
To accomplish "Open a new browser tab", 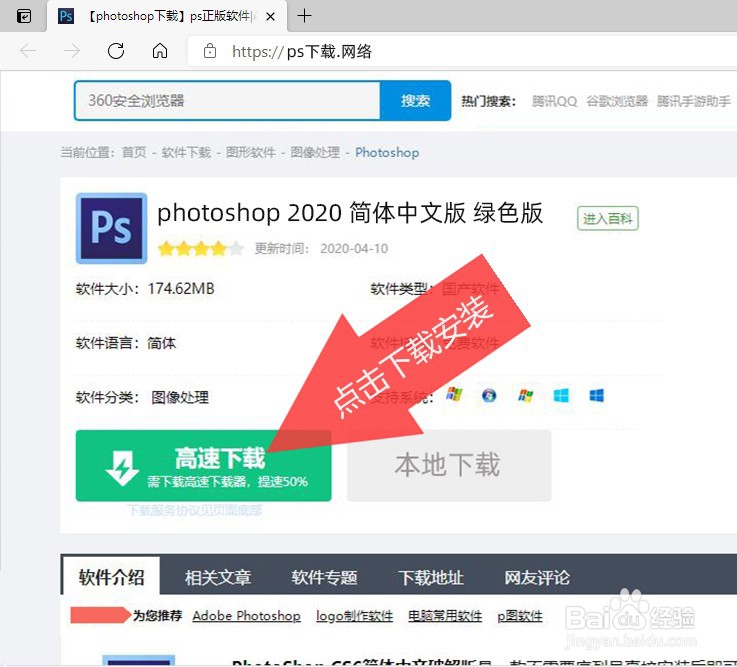I will (304, 16).
